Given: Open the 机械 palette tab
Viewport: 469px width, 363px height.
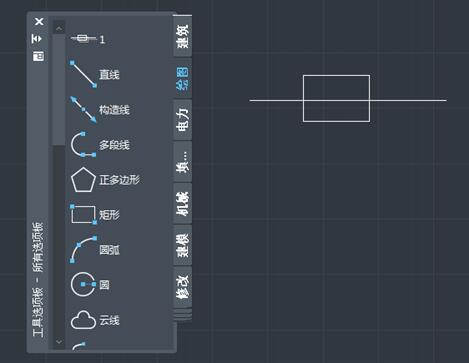Looking at the screenshot, I should (183, 203).
